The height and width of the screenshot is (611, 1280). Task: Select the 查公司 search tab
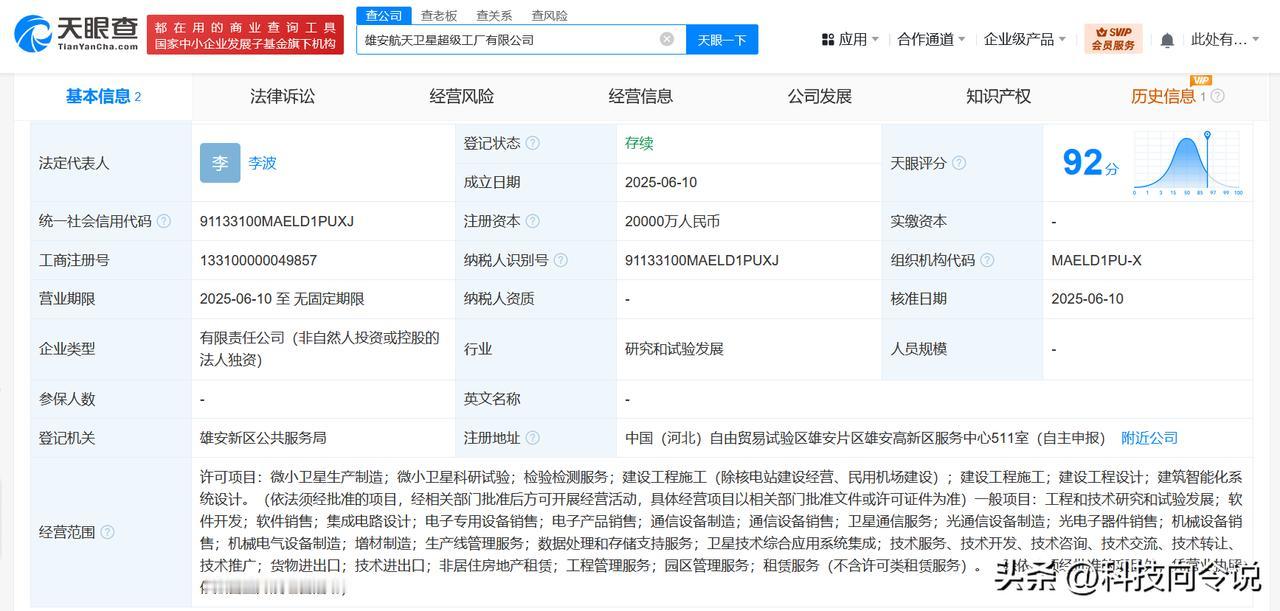383,15
